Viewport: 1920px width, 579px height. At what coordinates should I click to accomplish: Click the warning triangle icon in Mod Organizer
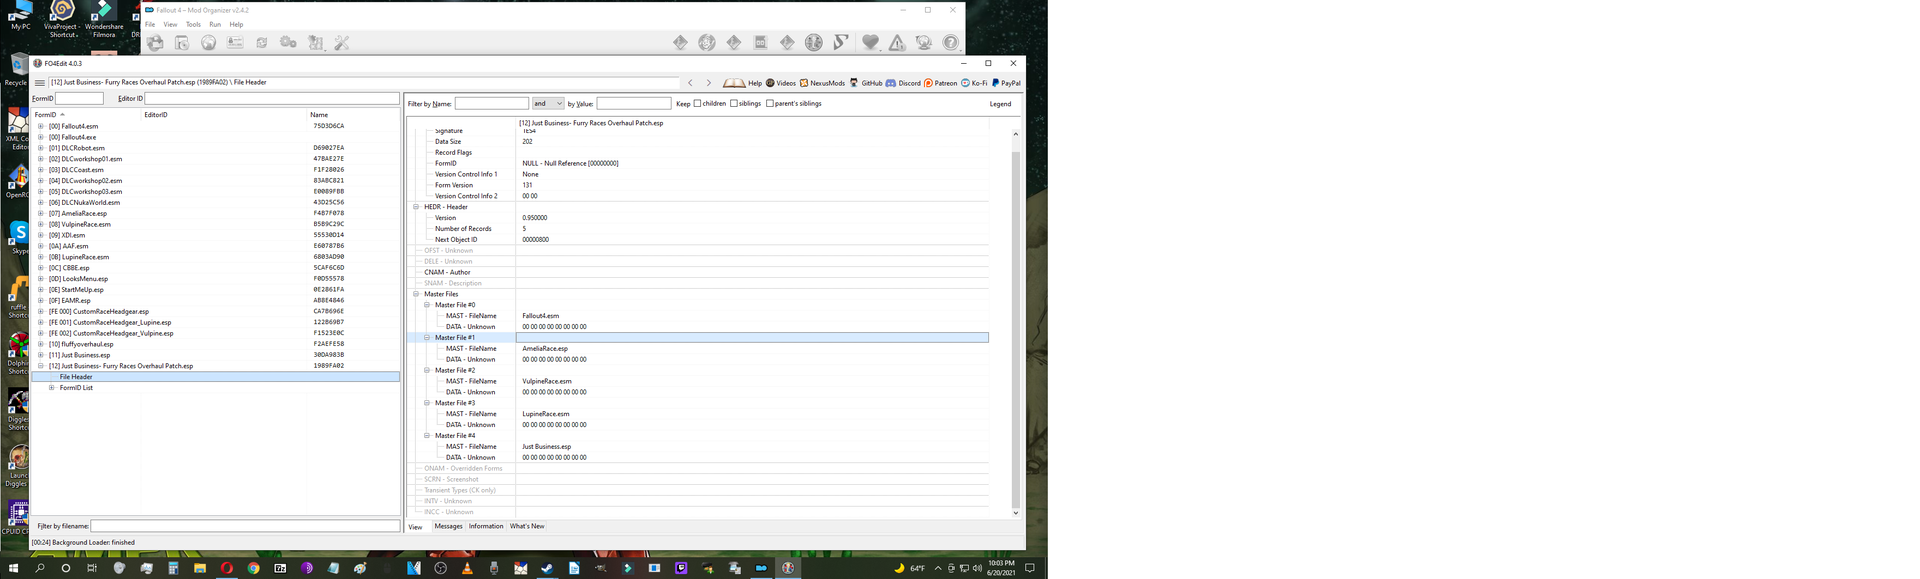[897, 42]
